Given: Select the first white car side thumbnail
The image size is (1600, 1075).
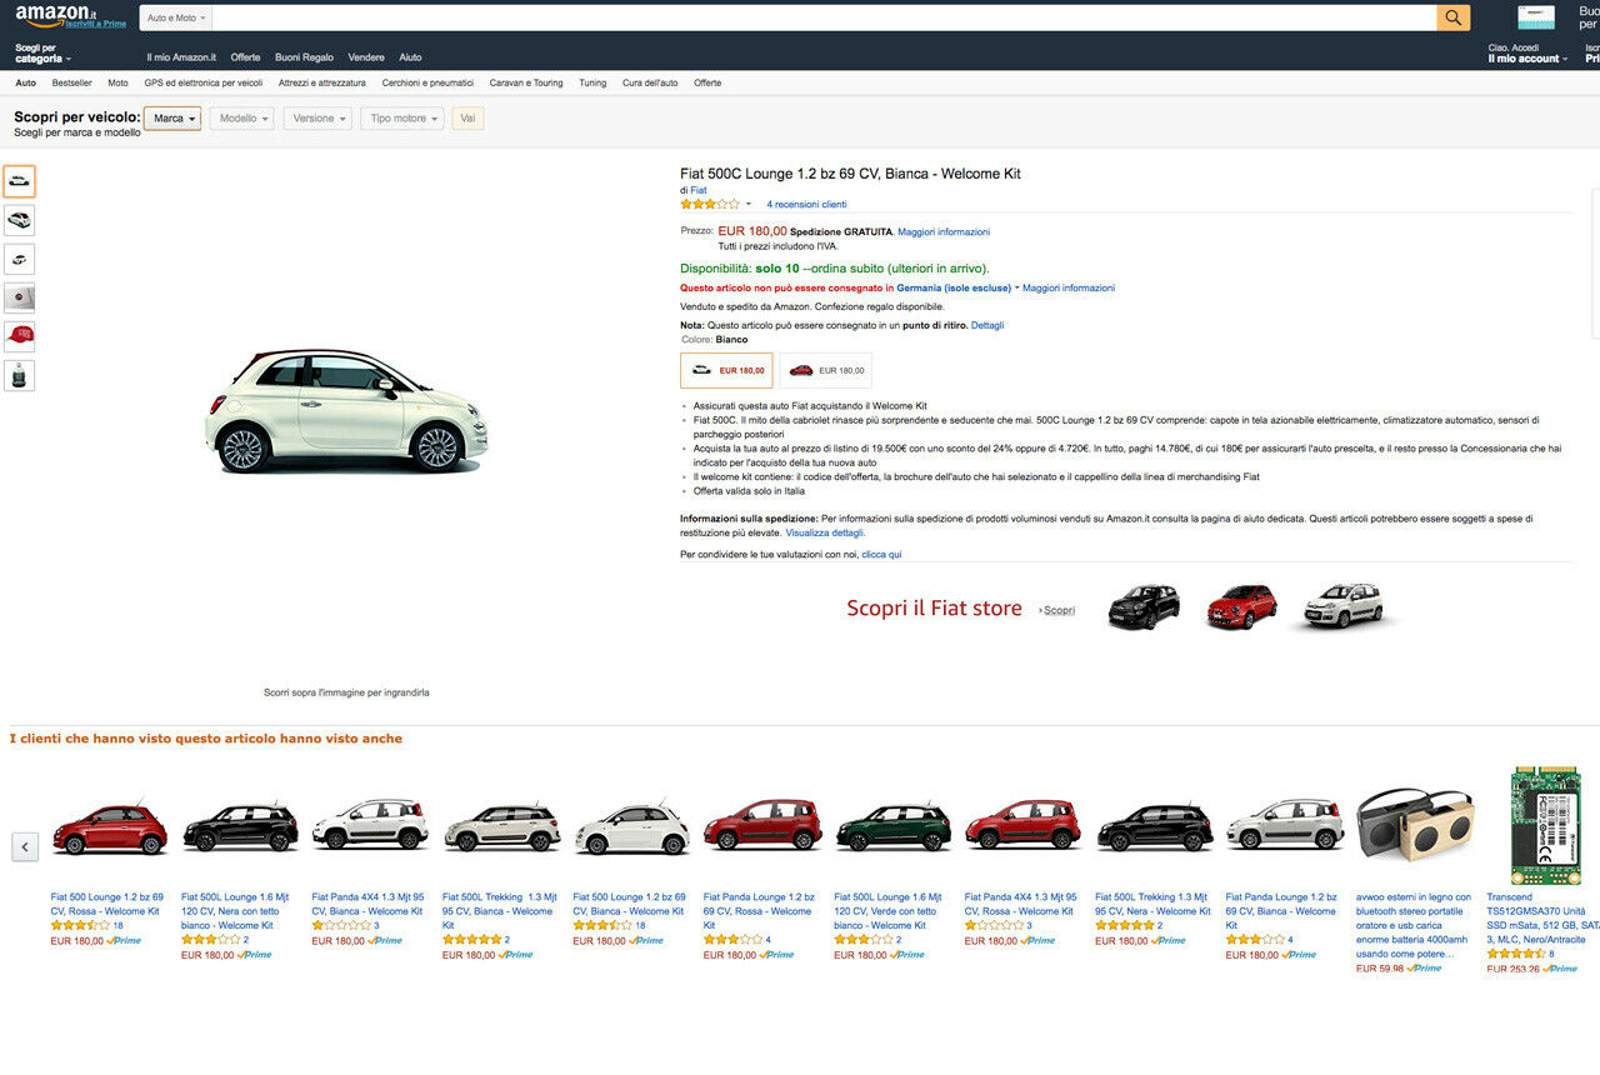Looking at the screenshot, I should click(x=19, y=181).
